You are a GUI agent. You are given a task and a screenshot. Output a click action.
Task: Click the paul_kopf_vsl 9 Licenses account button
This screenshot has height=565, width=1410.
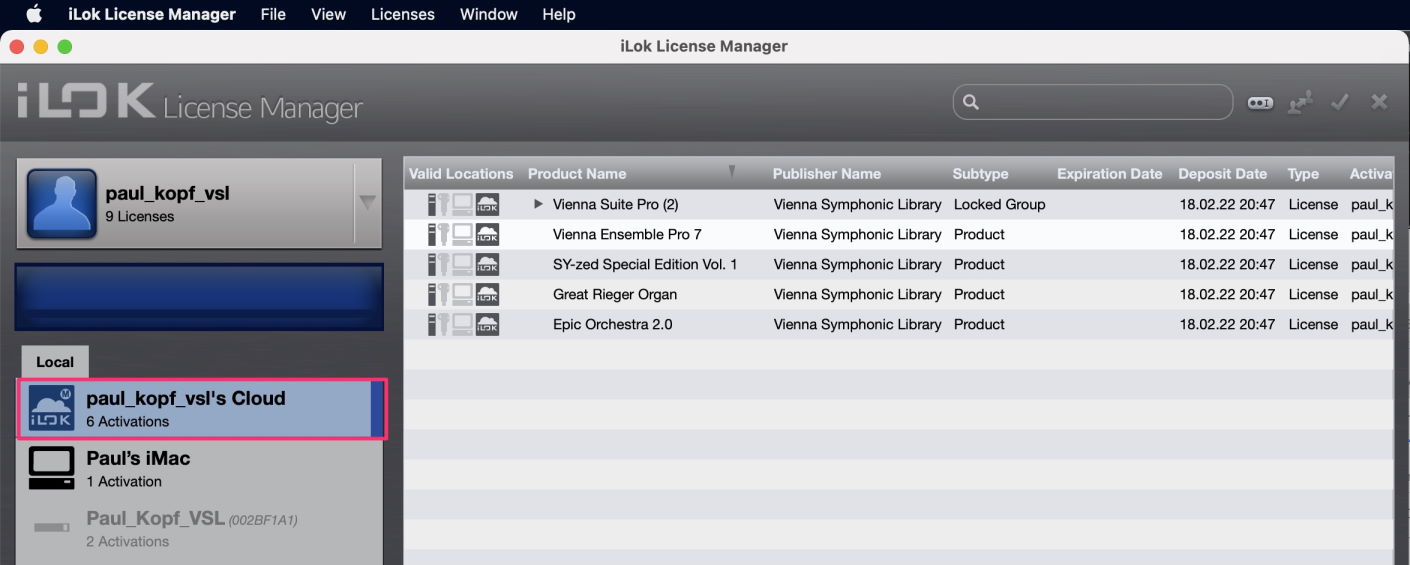pos(199,203)
